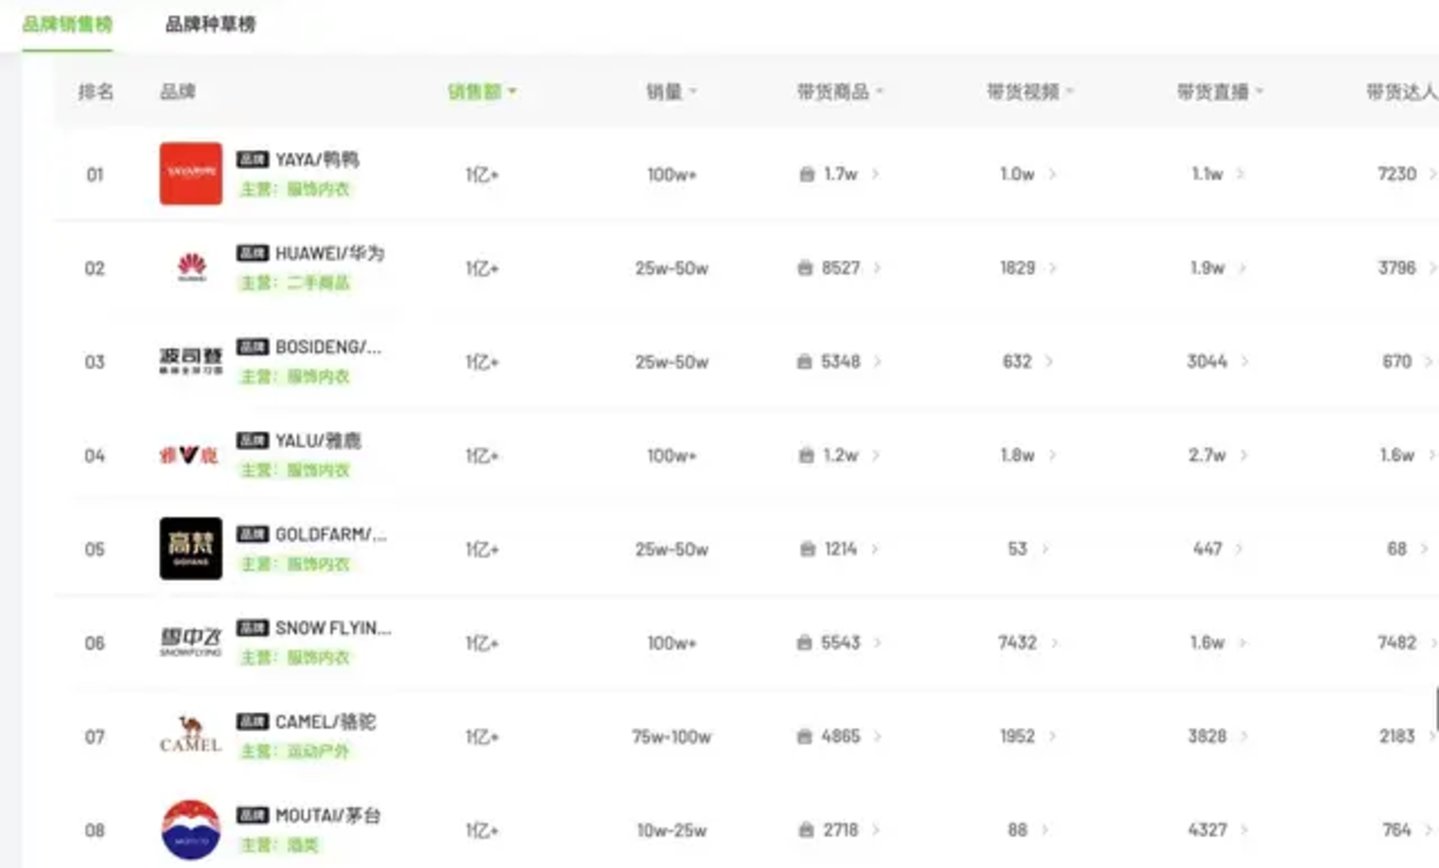Click the YALU brand logo
Screen dimensions: 1439x868
click(x=191, y=455)
